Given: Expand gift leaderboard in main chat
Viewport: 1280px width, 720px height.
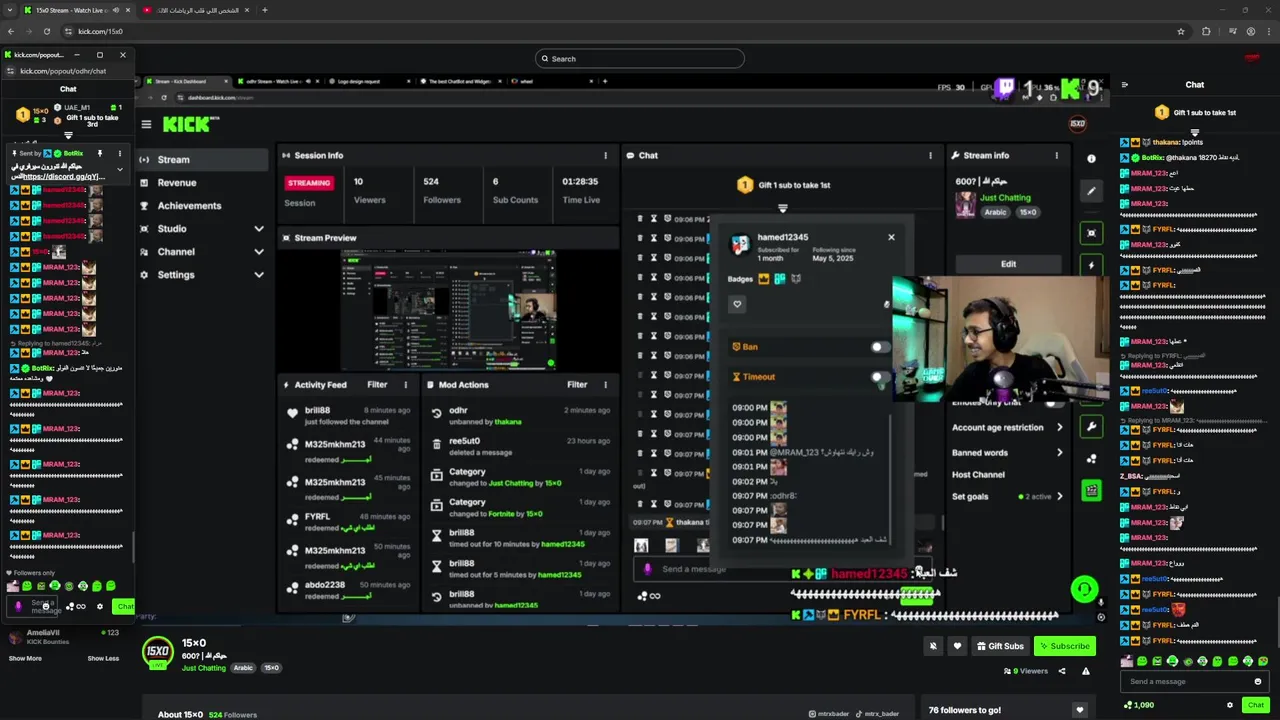Looking at the screenshot, I should coord(1195,132).
